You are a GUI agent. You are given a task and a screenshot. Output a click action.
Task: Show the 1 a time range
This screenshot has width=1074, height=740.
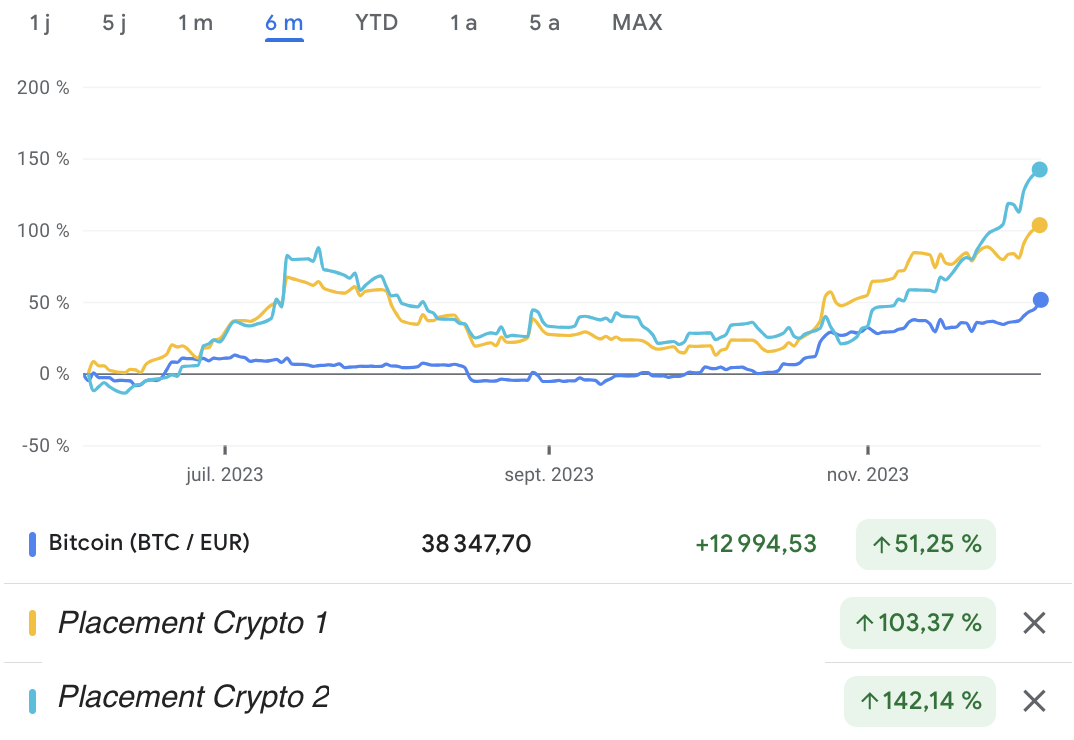tap(463, 22)
